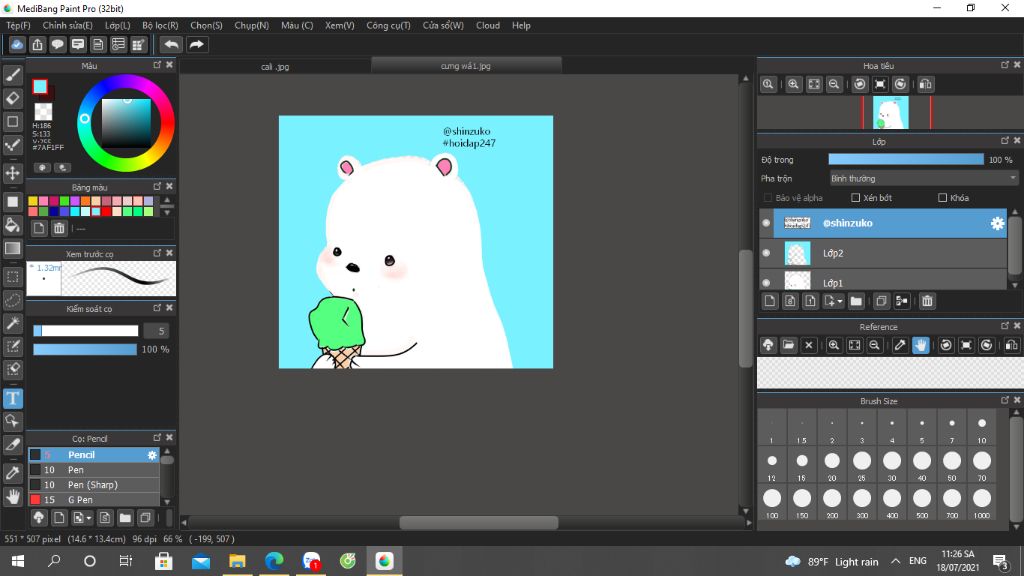Image resolution: width=1024 pixels, height=576 pixels.
Task: Enable the Xén bớt checkbox
Action: [x=855, y=198]
